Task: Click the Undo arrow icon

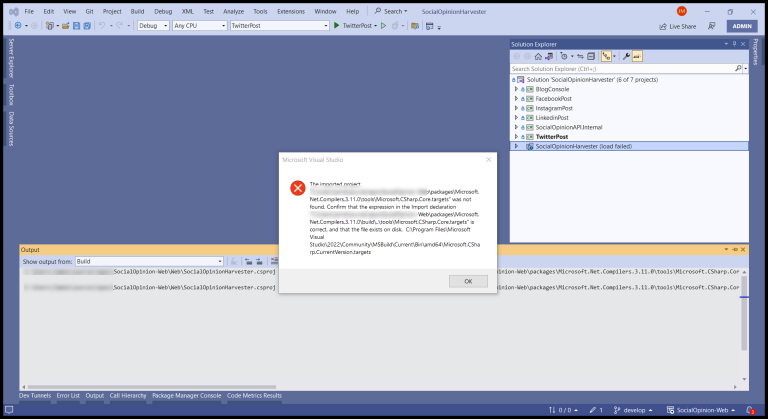Action: [x=102, y=25]
